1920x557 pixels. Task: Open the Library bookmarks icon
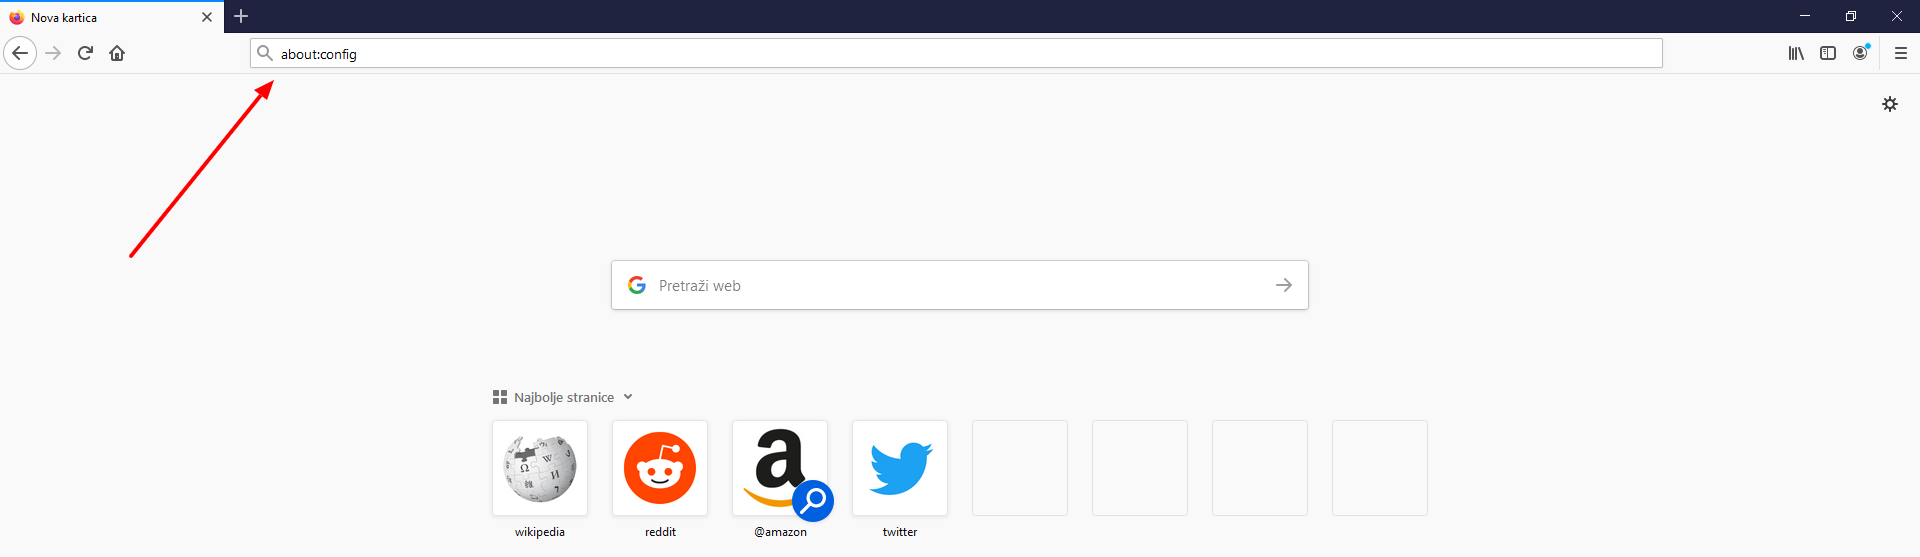coord(1796,53)
